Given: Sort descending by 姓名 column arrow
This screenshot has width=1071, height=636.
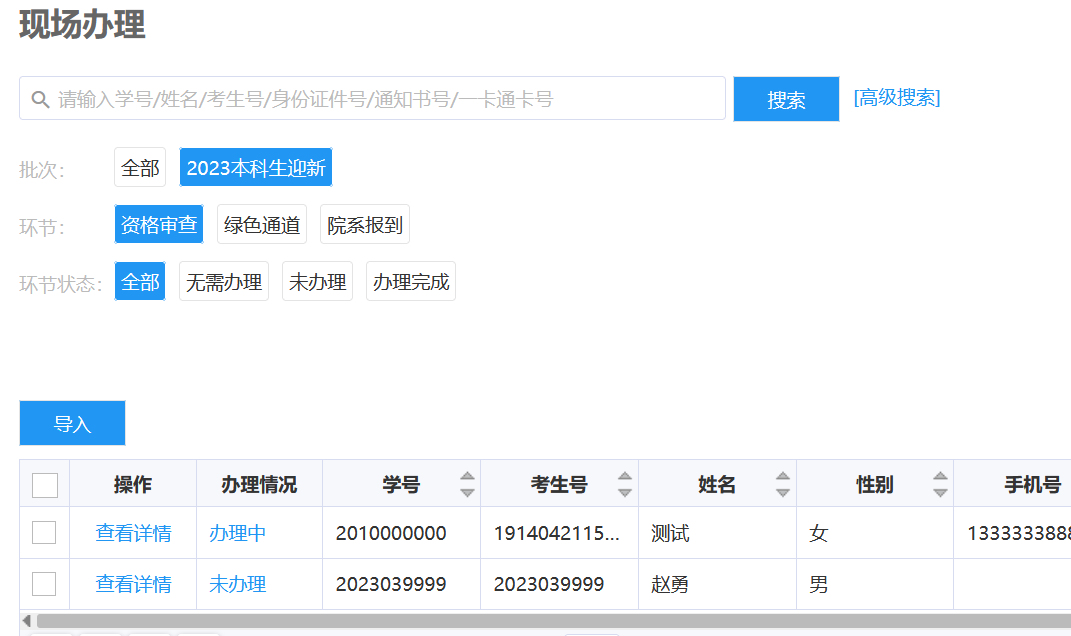Looking at the screenshot, I should pyautogui.click(x=783, y=493).
